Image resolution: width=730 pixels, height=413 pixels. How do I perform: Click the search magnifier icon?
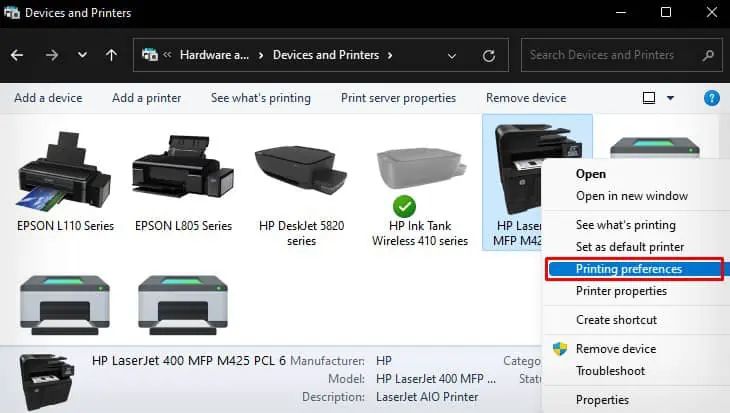point(708,55)
